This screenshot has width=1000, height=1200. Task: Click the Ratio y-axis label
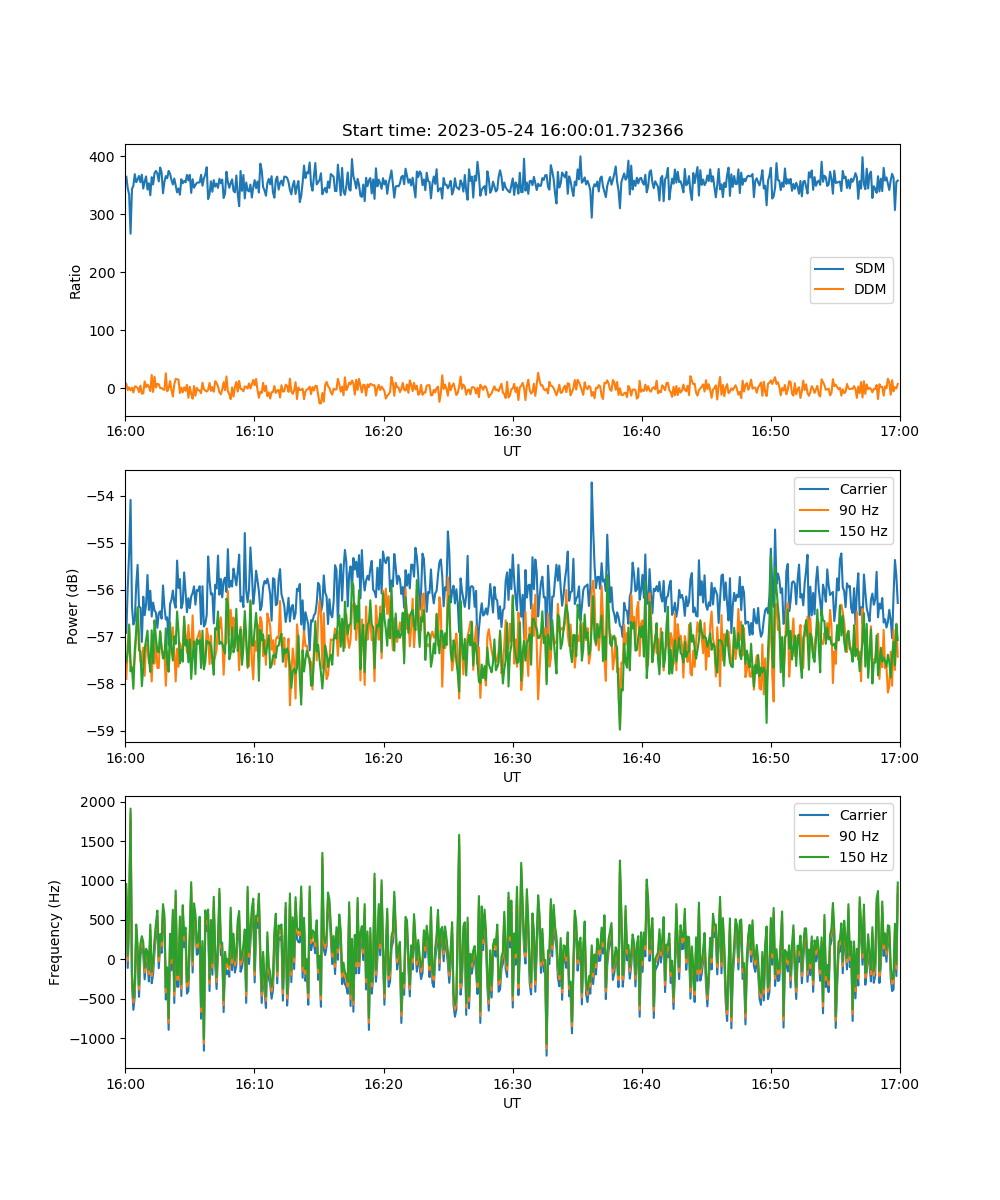coord(75,281)
